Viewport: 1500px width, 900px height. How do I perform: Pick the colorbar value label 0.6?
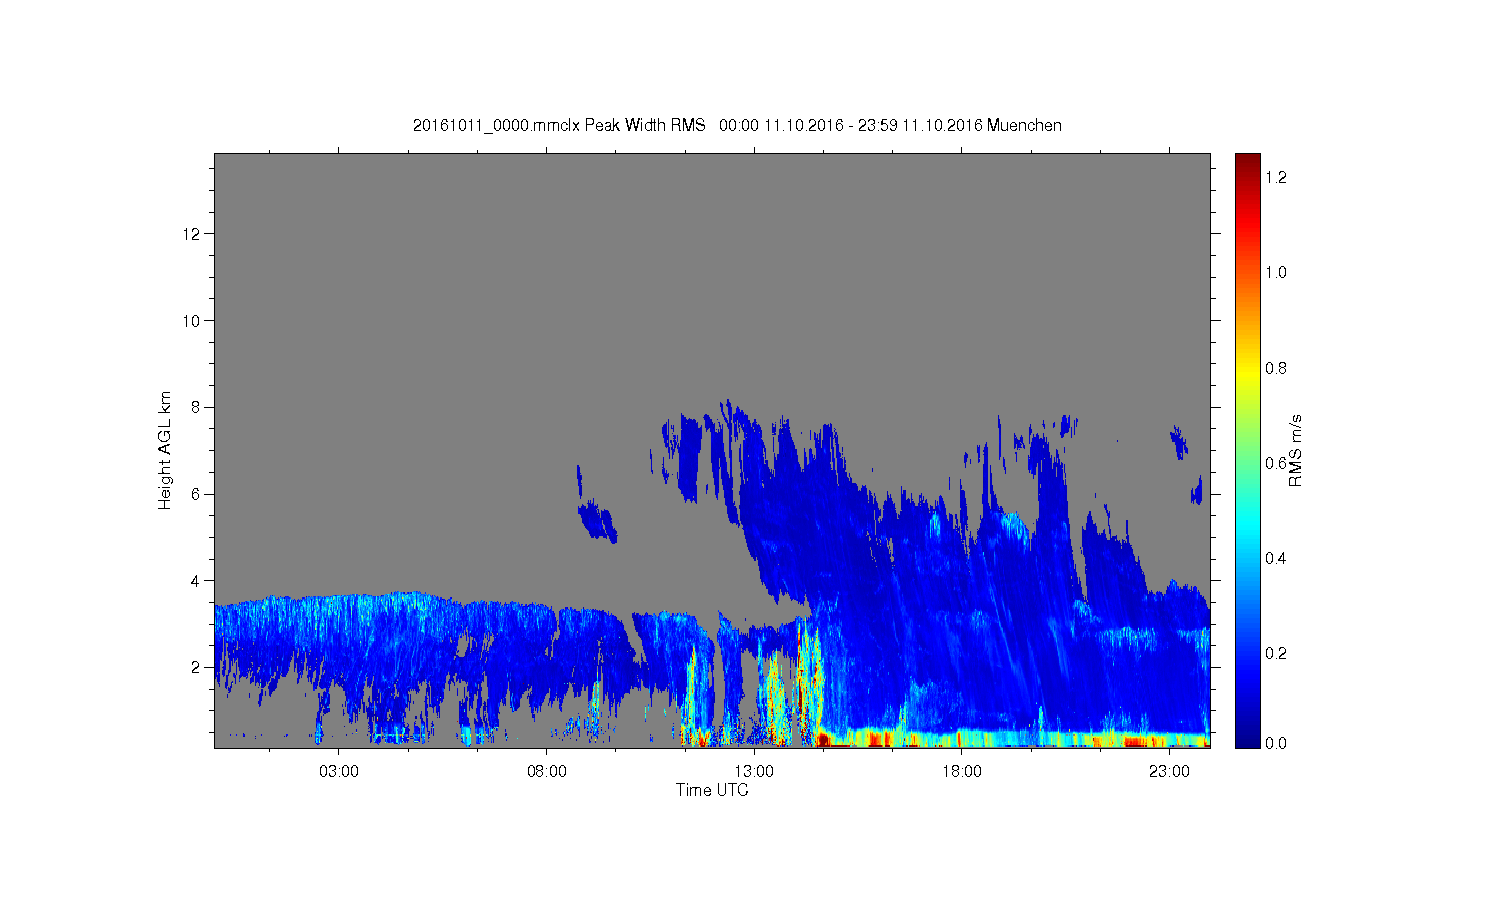[x=1276, y=463]
